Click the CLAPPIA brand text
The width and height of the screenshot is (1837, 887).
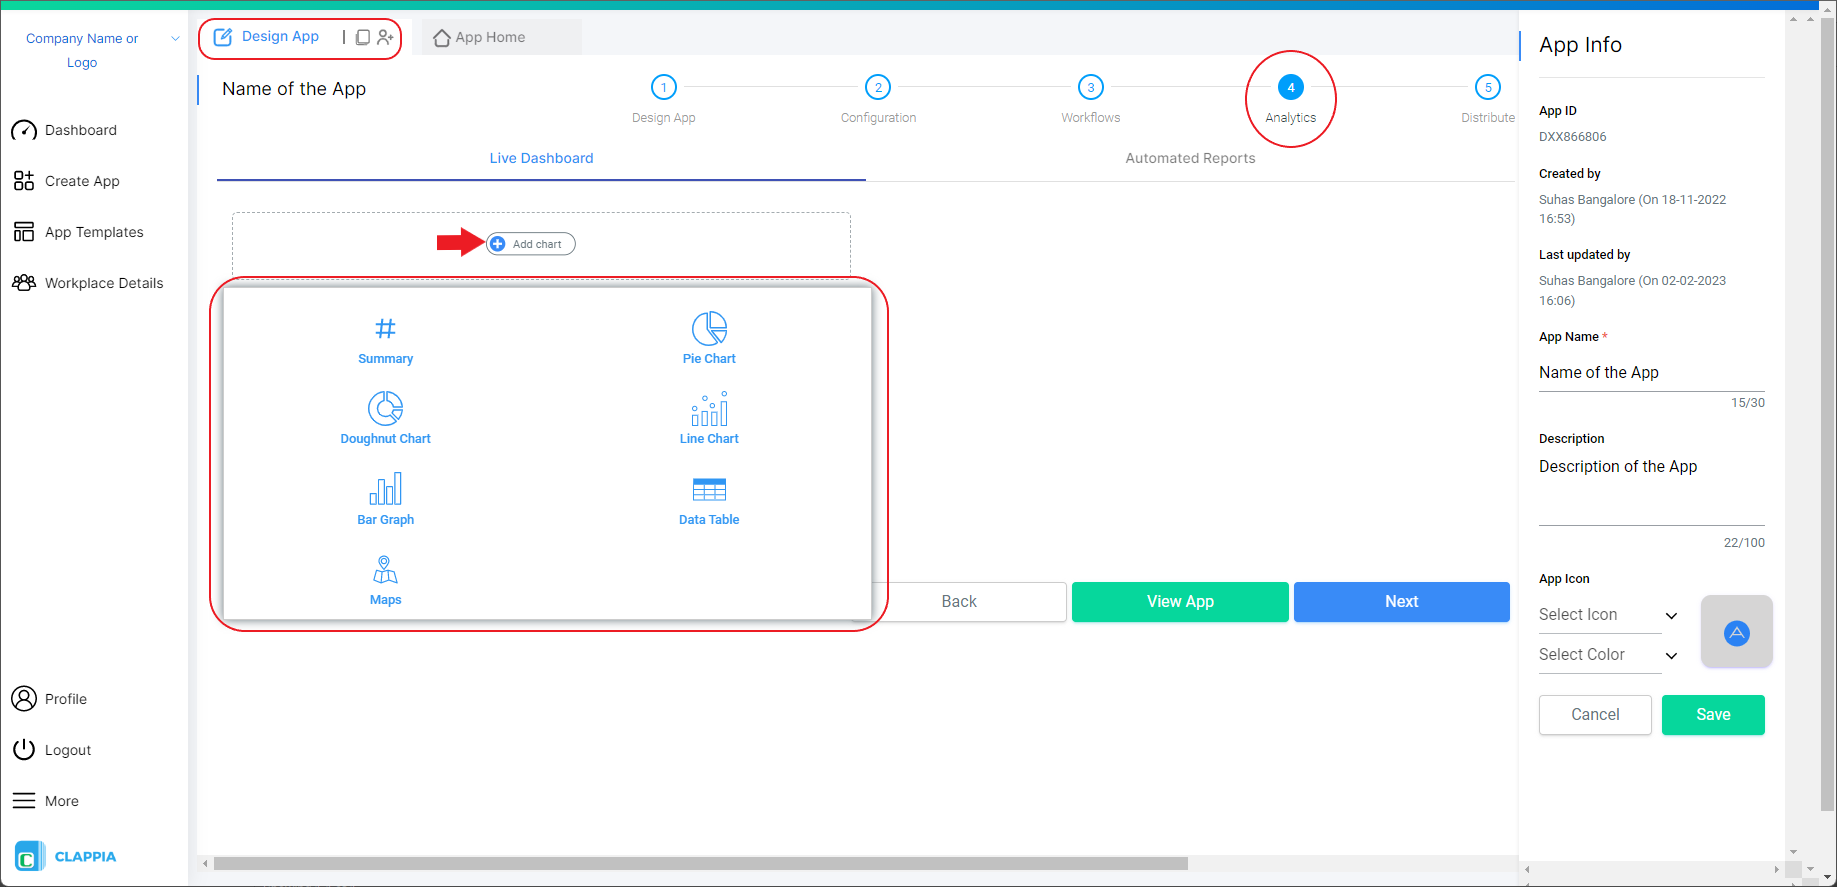point(85,857)
